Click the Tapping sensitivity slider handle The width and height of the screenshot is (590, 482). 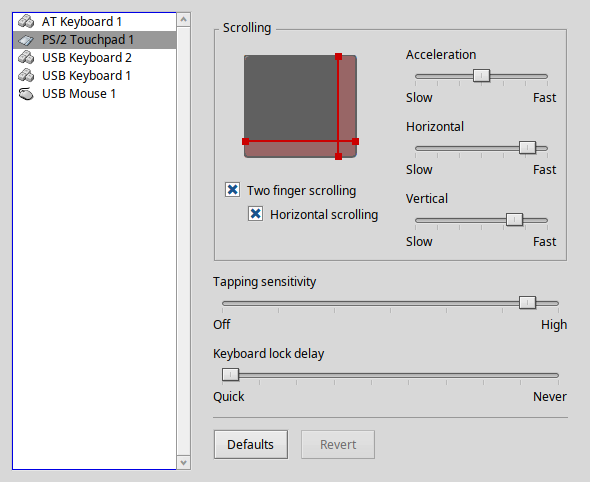pyautogui.click(x=527, y=302)
